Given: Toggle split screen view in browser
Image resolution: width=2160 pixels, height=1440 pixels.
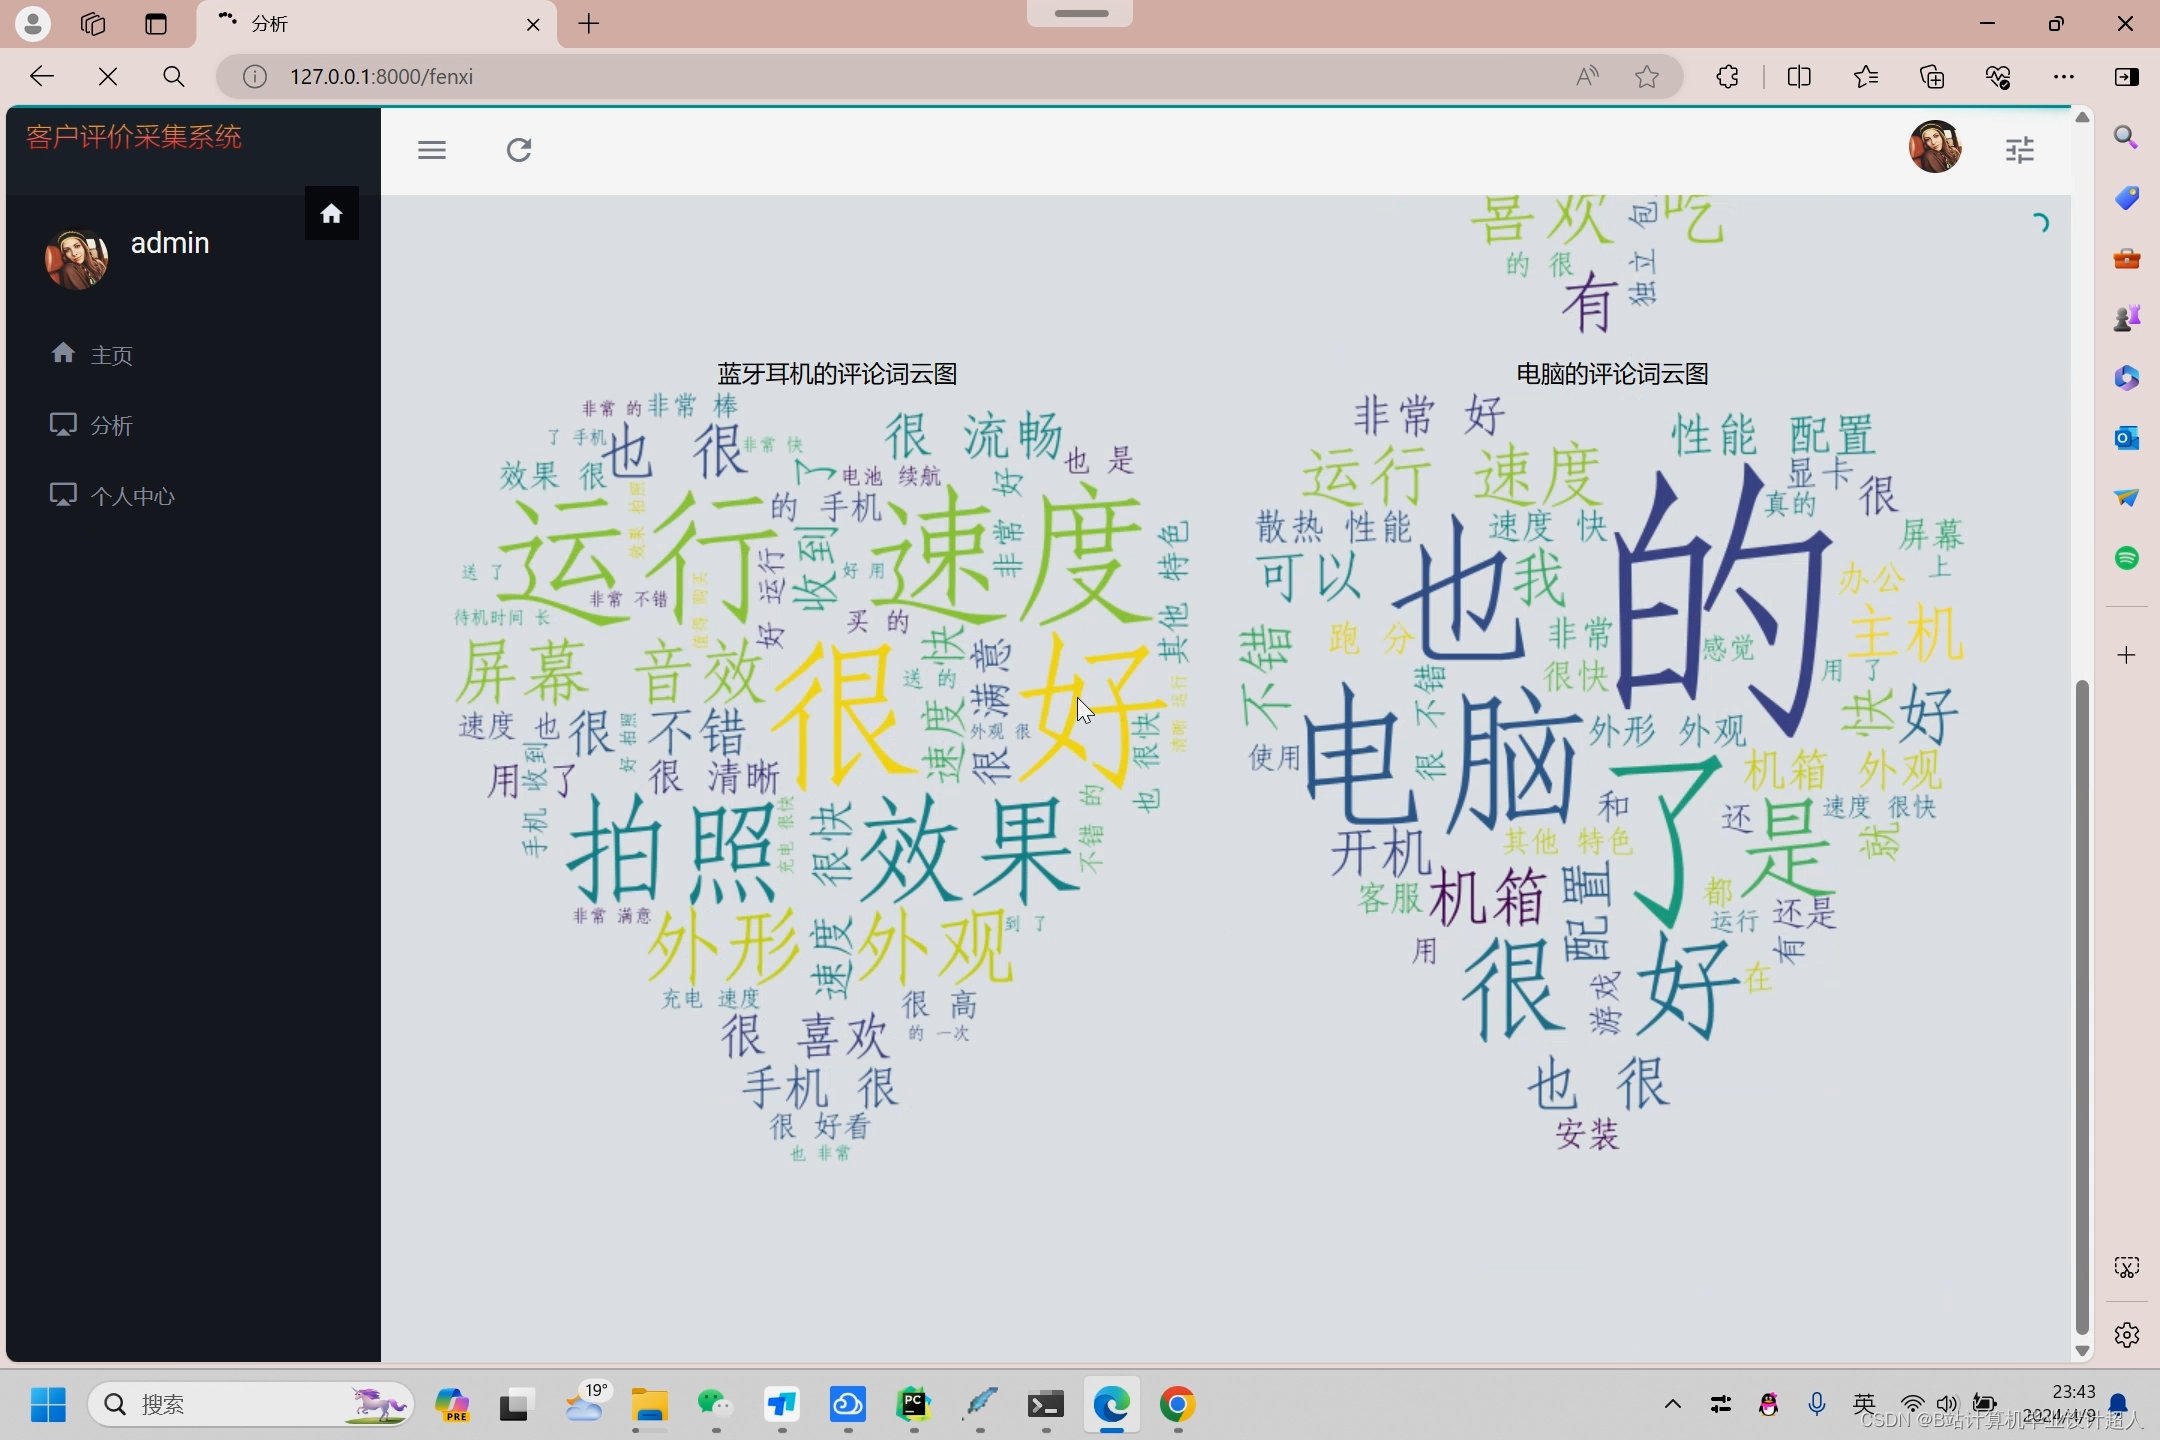Looking at the screenshot, I should coord(1798,77).
